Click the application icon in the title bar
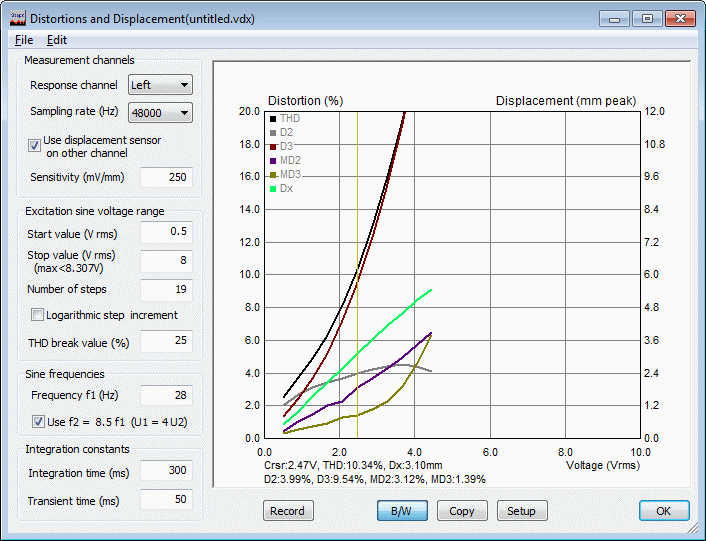 pyautogui.click(x=16, y=18)
